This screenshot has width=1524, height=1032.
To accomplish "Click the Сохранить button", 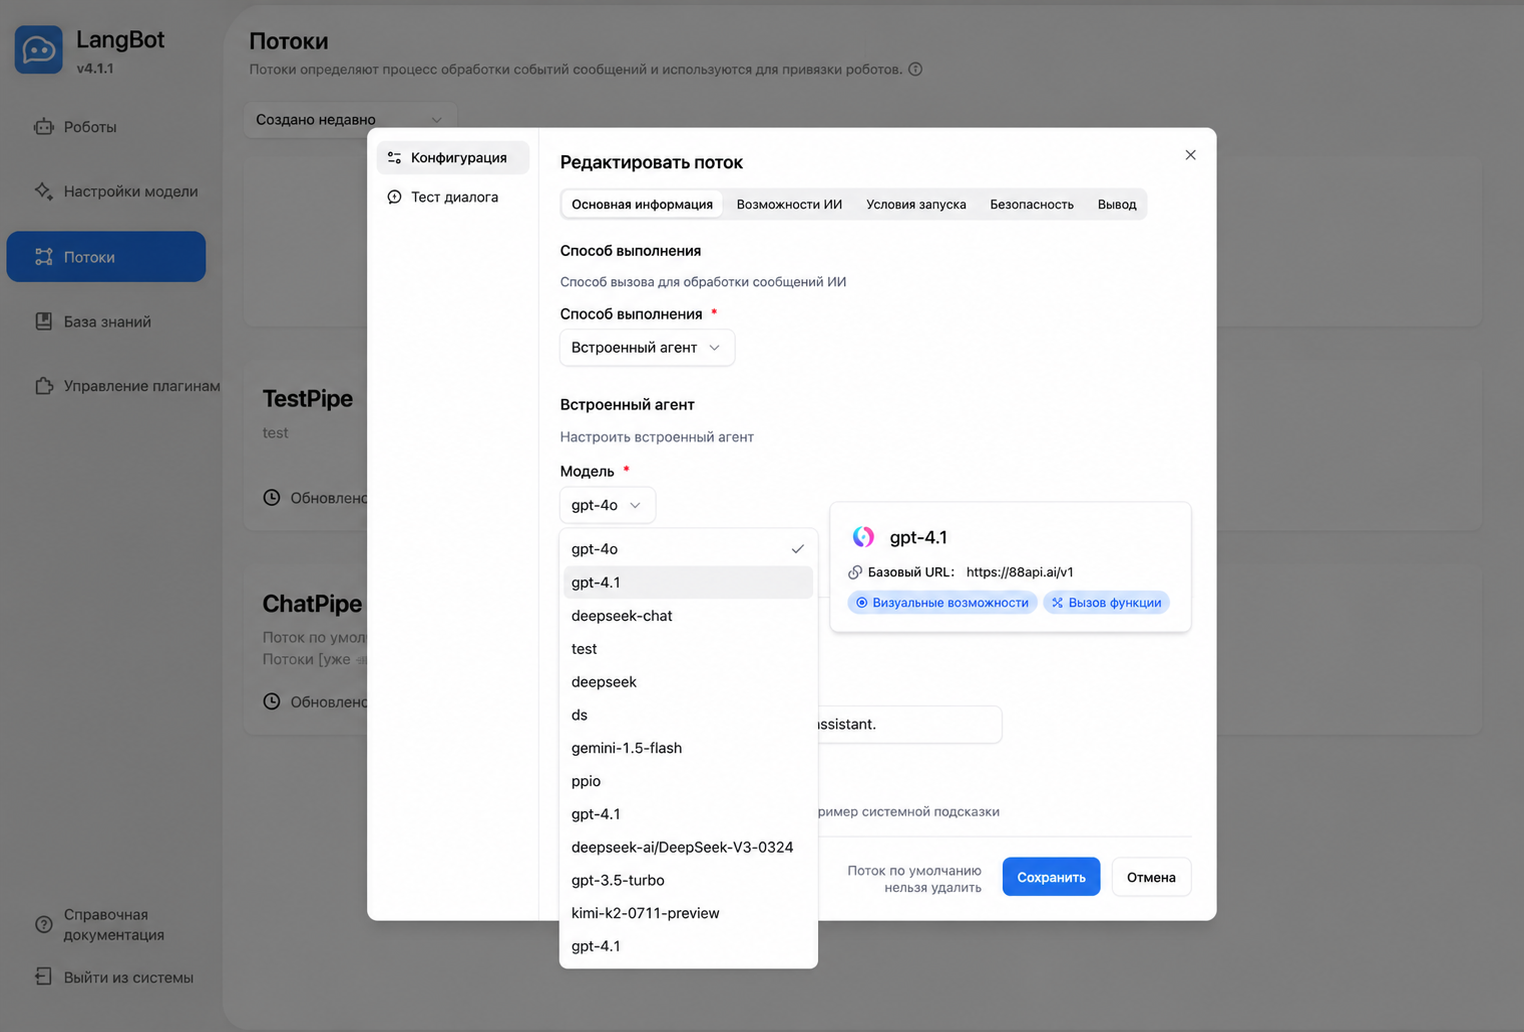I will coord(1051,877).
